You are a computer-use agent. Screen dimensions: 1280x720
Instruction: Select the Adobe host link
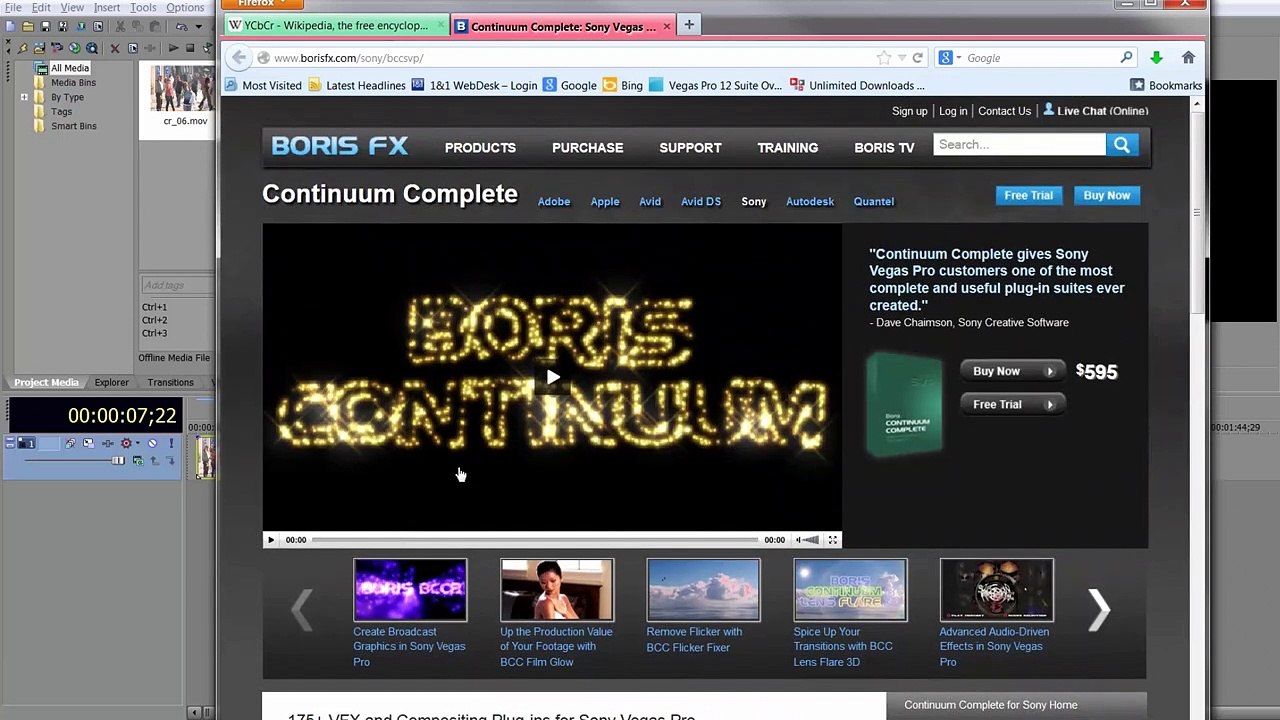click(x=554, y=201)
